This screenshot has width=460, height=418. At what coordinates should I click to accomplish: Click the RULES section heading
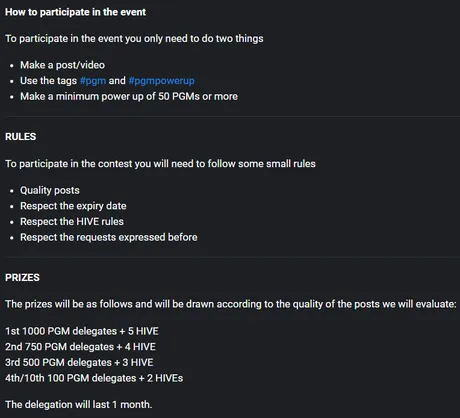(x=21, y=137)
